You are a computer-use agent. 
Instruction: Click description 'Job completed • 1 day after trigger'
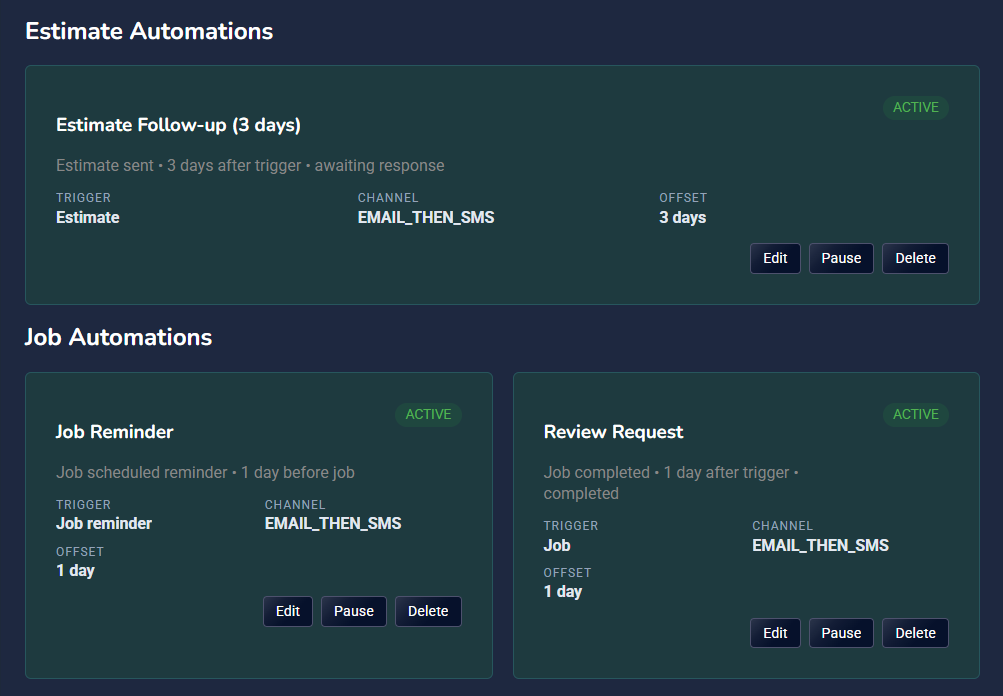[671, 483]
